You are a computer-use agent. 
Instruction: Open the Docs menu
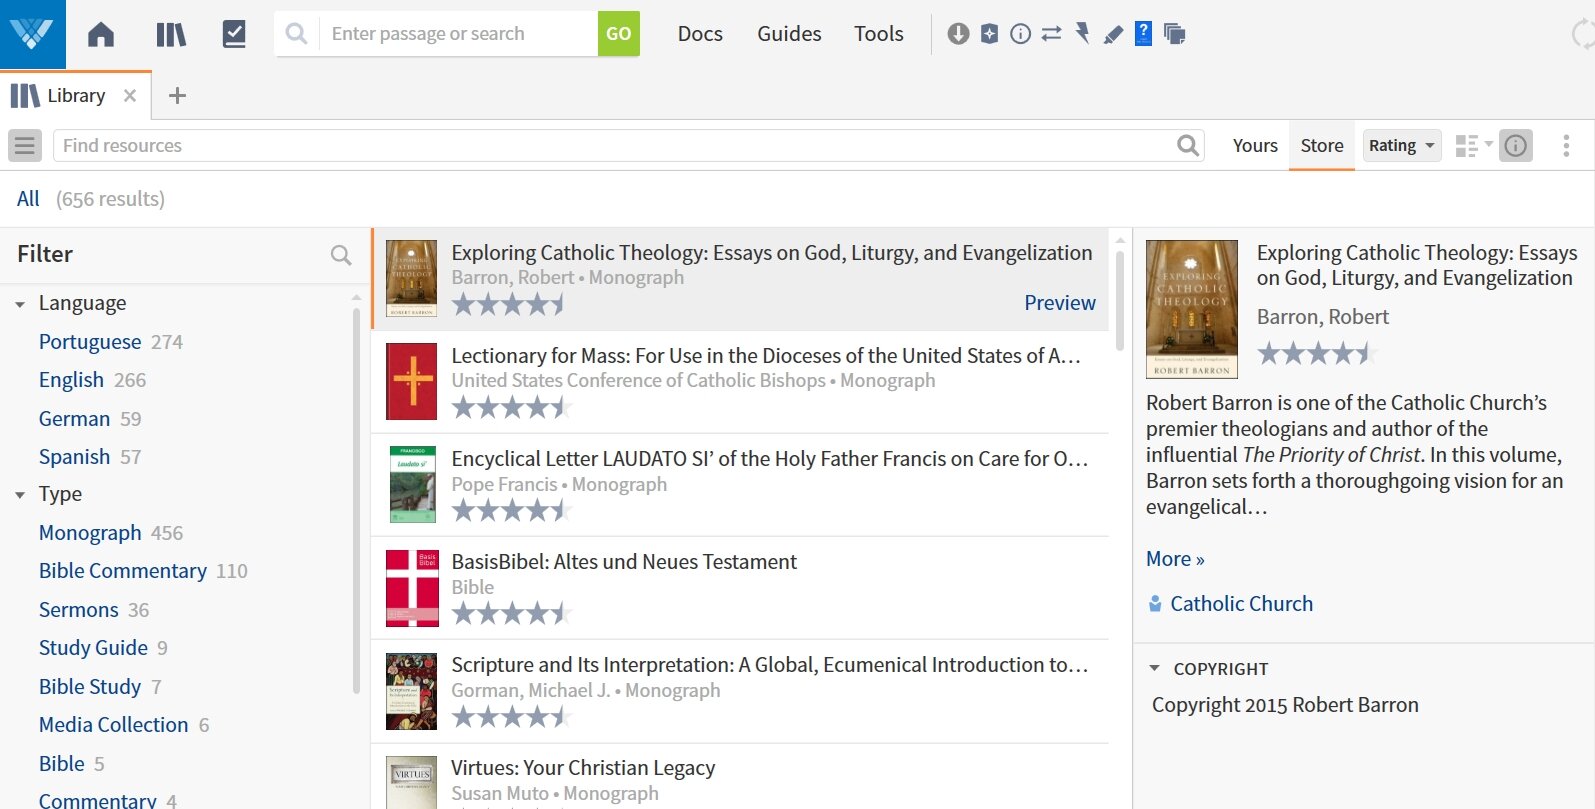(x=700, y=34)
